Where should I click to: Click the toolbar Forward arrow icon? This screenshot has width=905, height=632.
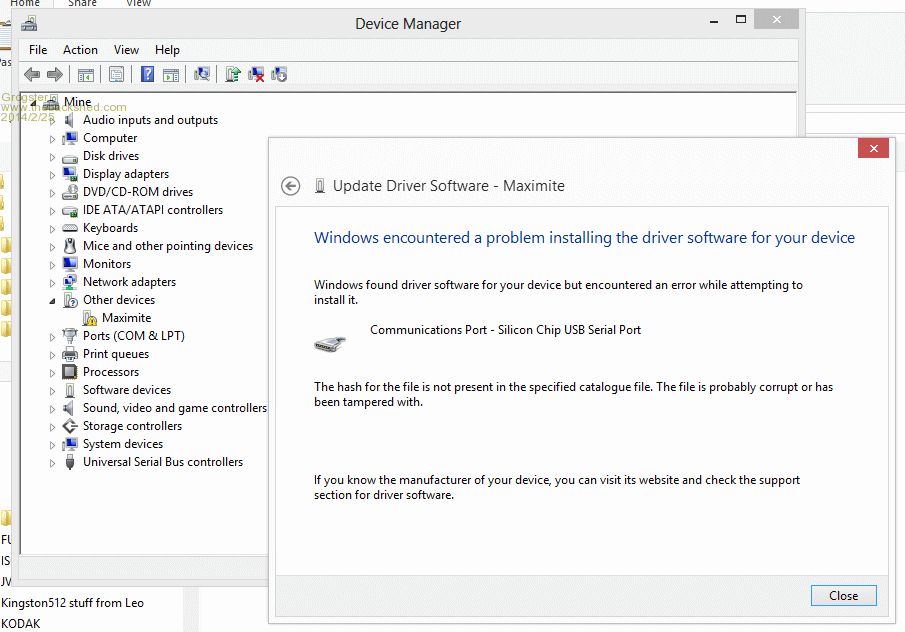(x=55, y=74)
